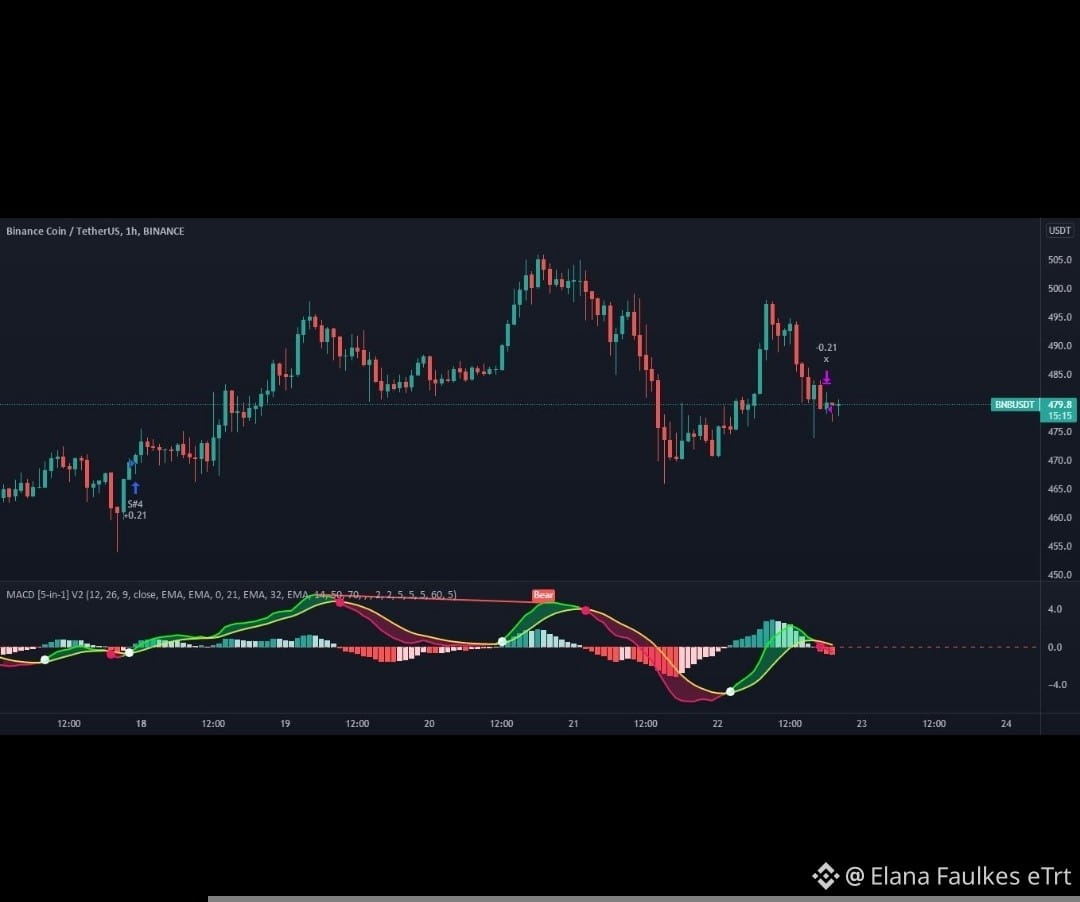Viewport: 1080px width, 902px height.
Task: Click the 475.0 price axis label
Action: pos(1059,432)
